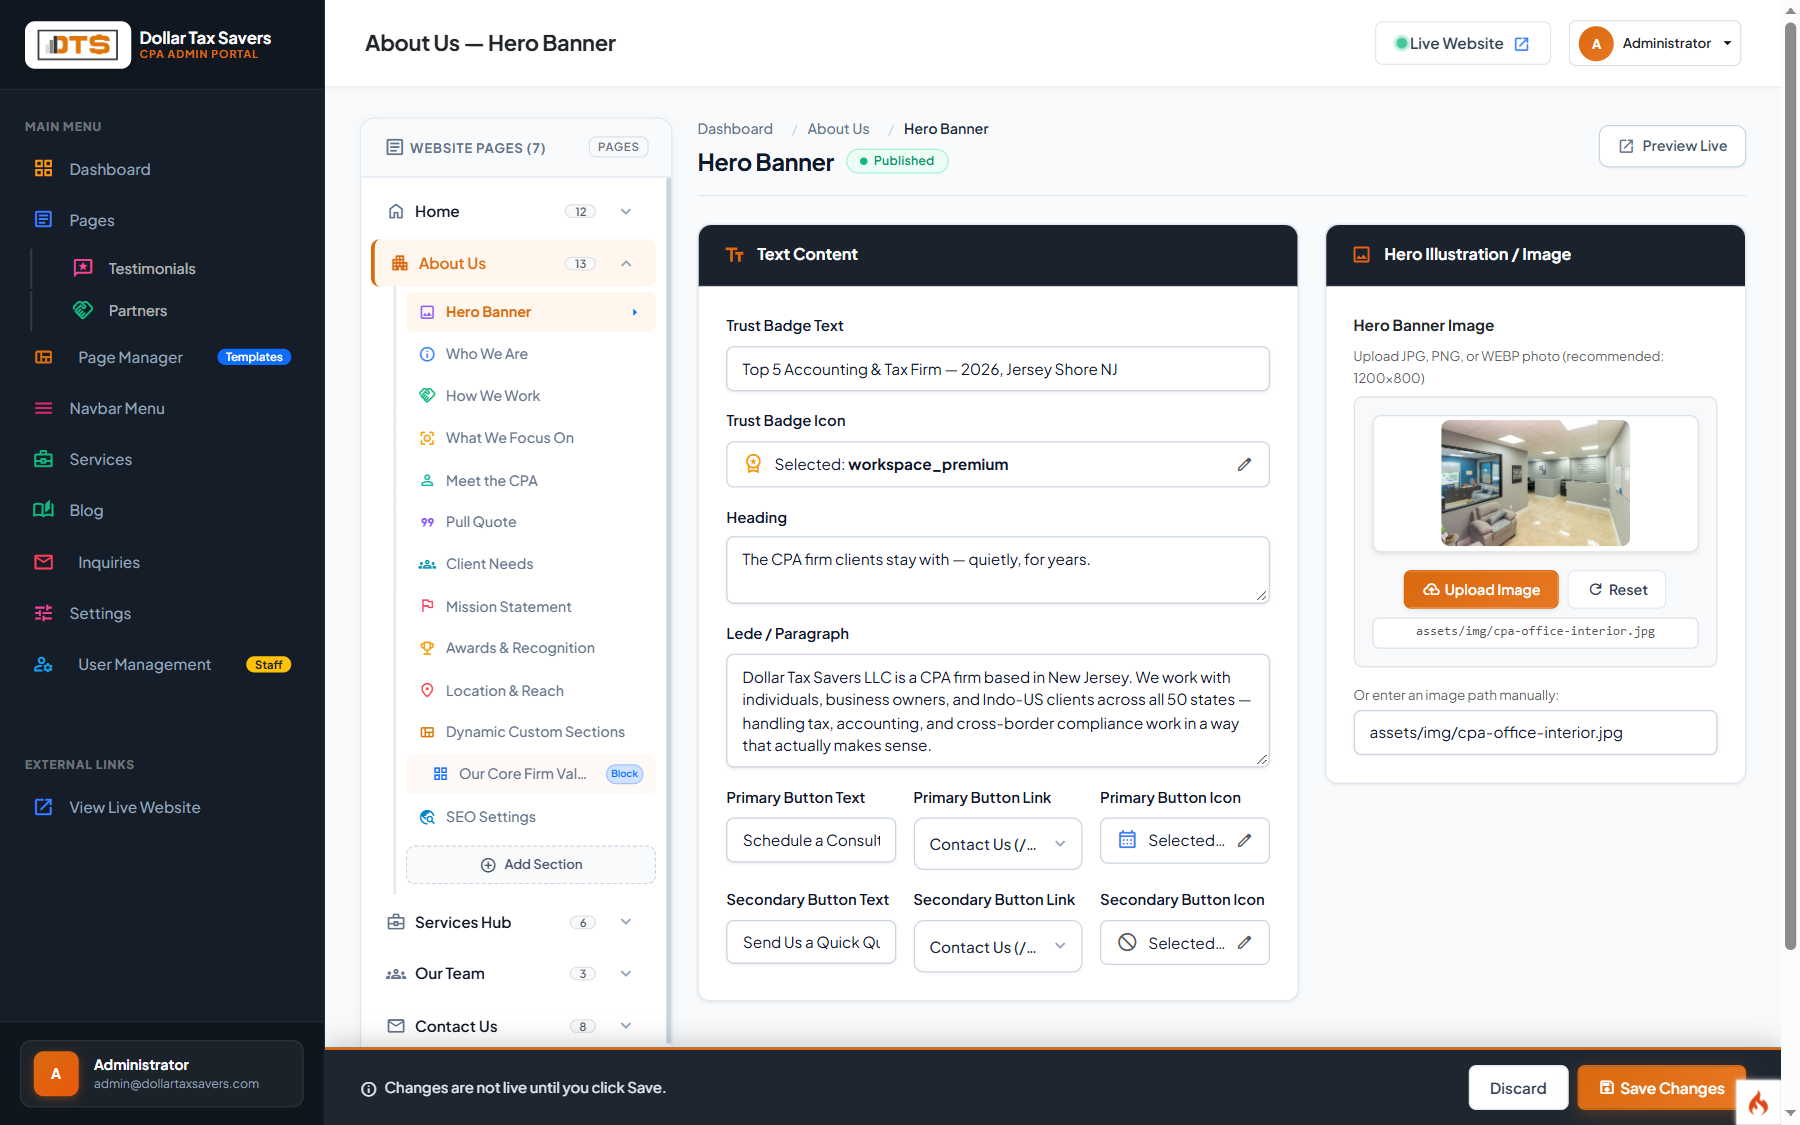Open the Dashboard grid icon in main menu
The height and width of the screenshot is (1125, 1800).
click(x=43, y=168)
